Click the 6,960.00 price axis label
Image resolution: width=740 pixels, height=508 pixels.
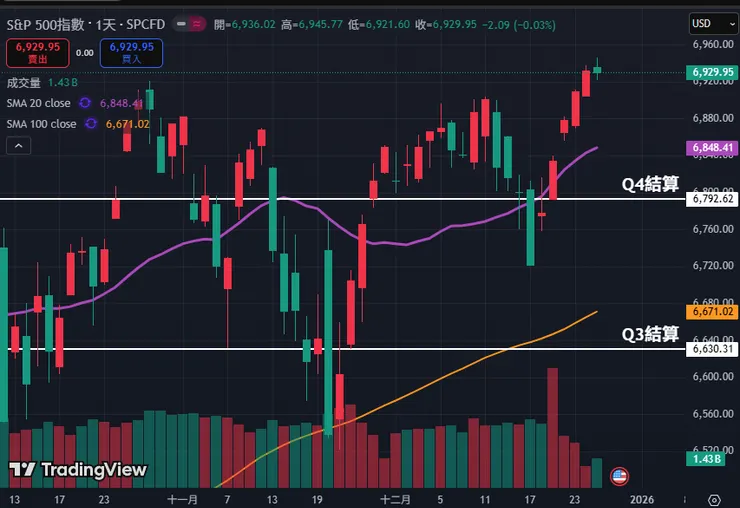(713, 44)
